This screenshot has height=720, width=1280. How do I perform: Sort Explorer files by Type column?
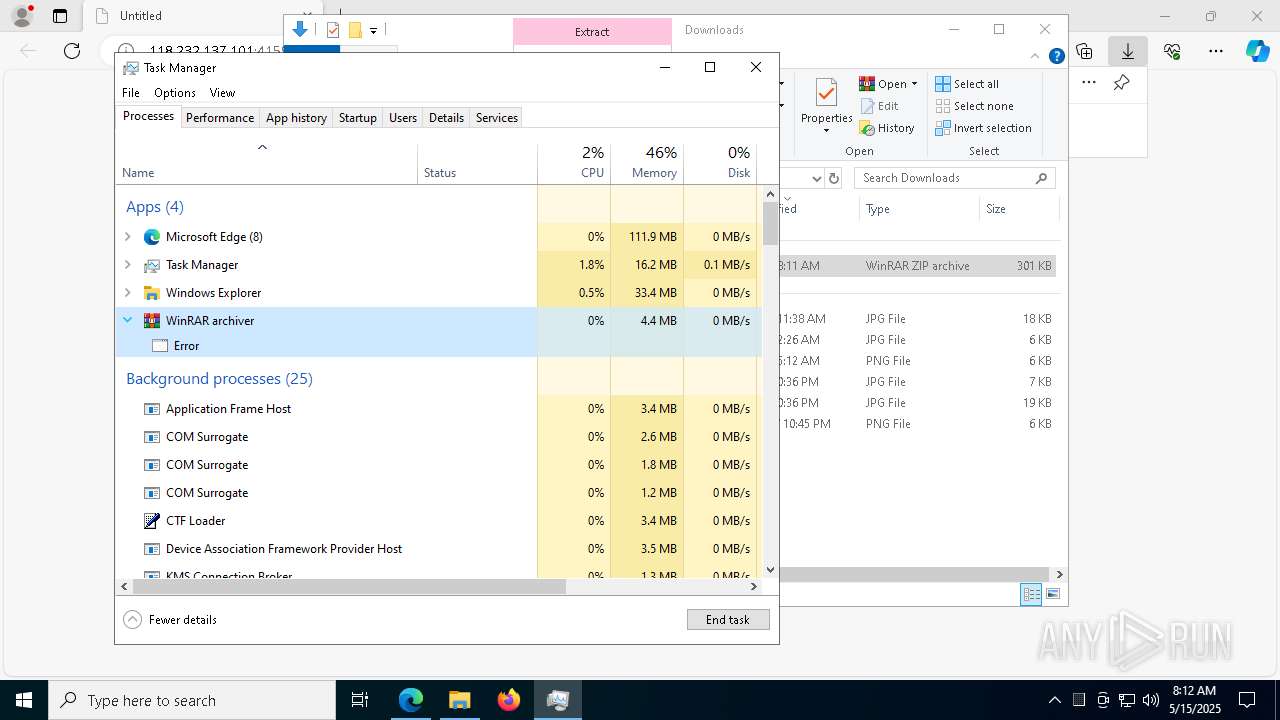pyautogui.click(x=919, y=209)
